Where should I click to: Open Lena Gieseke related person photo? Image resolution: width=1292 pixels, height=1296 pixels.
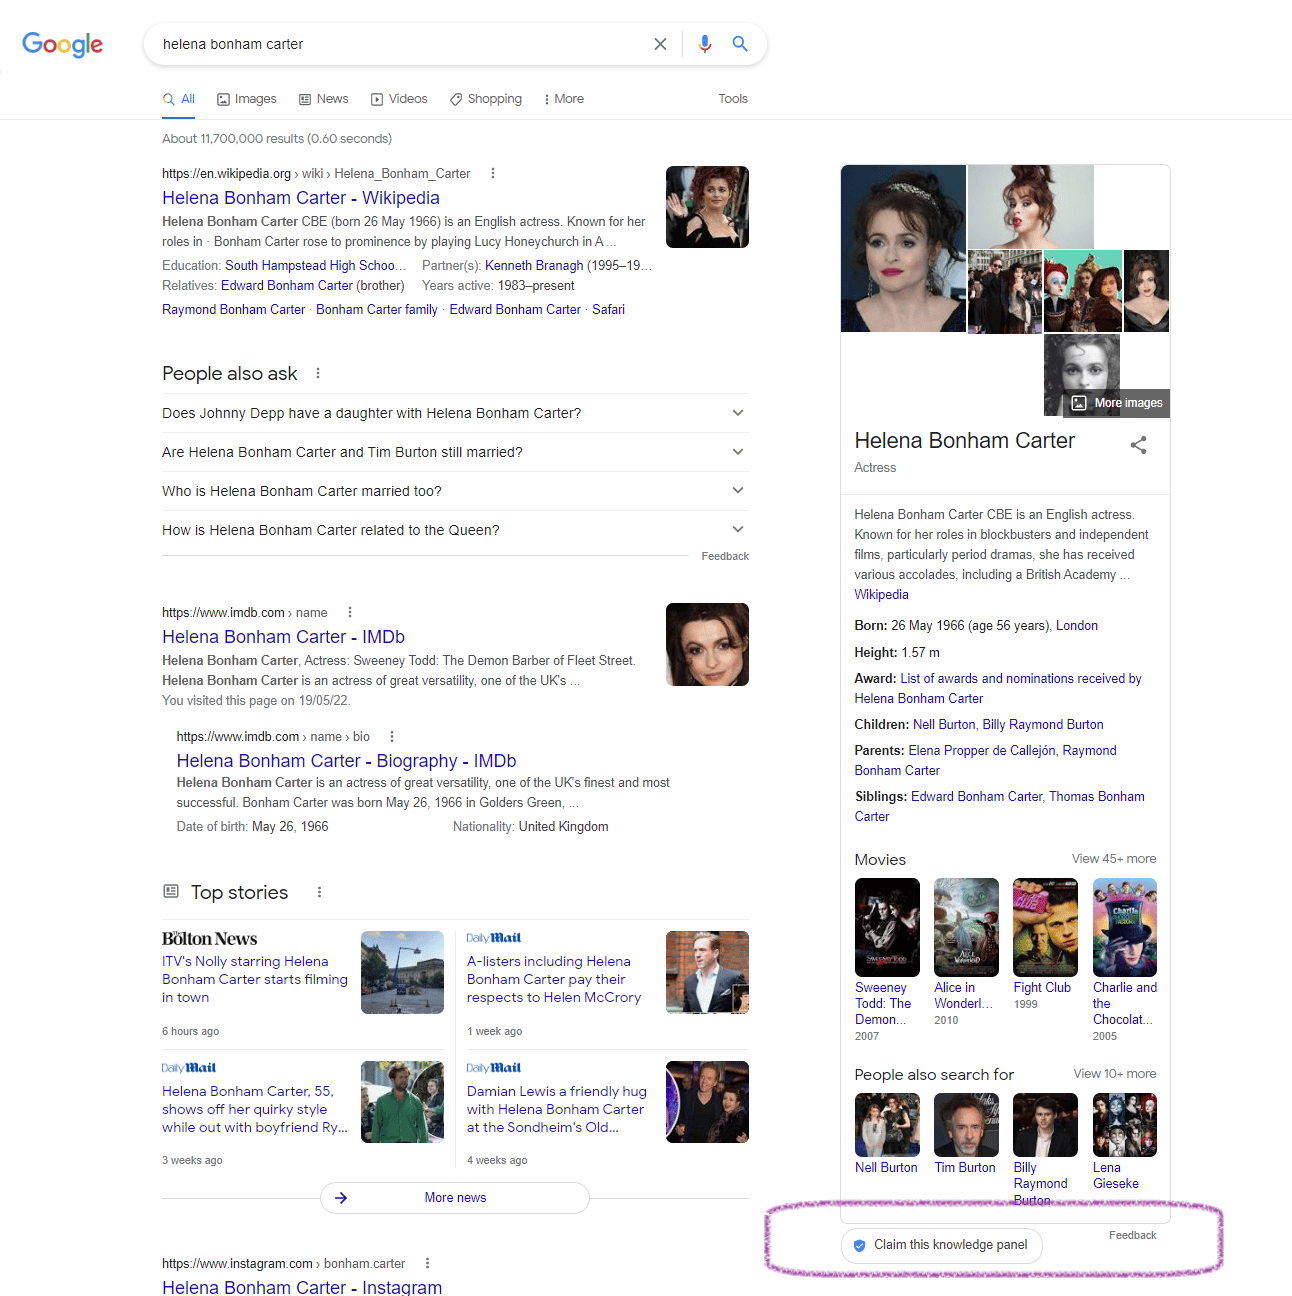[x=1125, y=1125]
